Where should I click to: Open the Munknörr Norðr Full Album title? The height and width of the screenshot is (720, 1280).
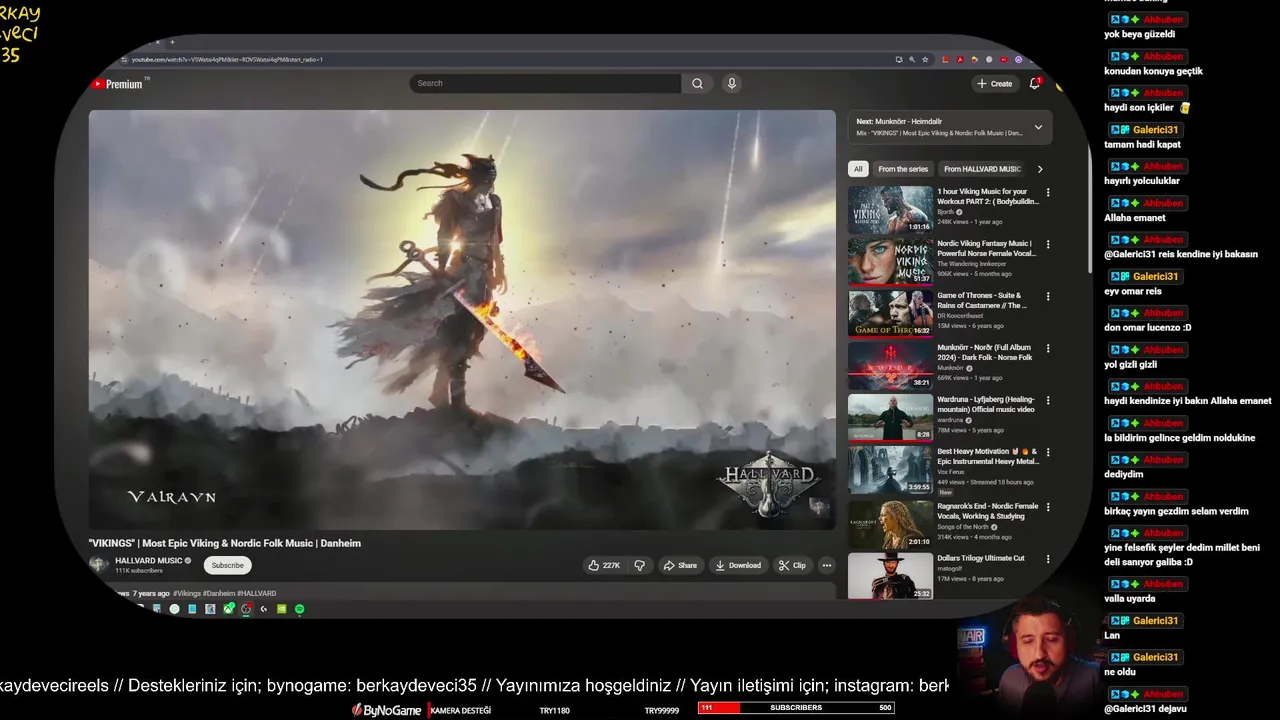pyautogui.click(x=985, y=352)
